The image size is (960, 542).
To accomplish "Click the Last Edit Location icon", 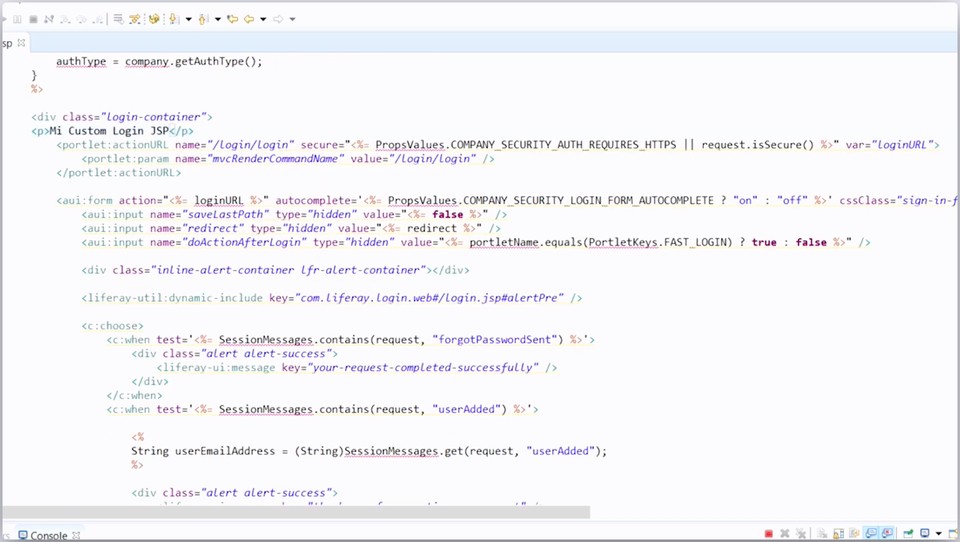I will [x=233, y=19].
